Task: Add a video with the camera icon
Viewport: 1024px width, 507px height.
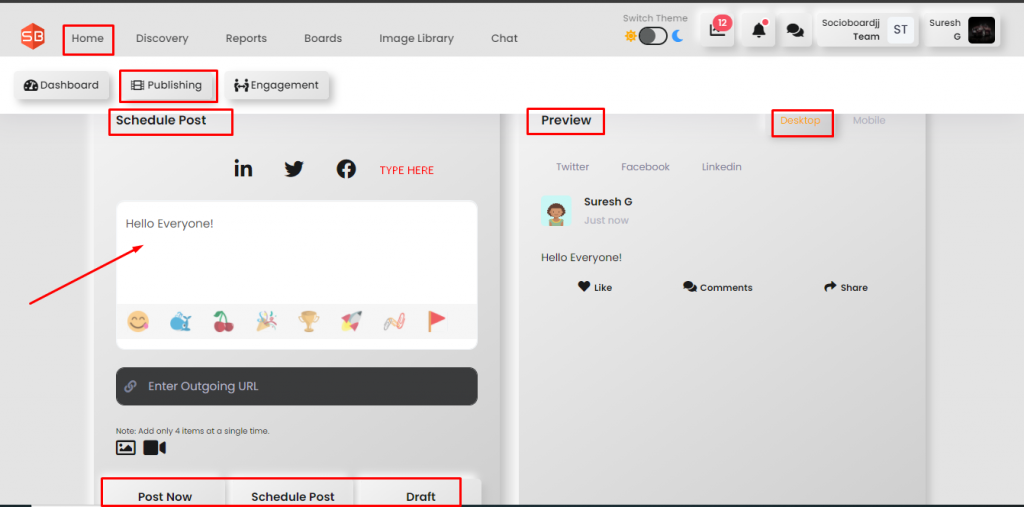Action: (x=155, y=448)
